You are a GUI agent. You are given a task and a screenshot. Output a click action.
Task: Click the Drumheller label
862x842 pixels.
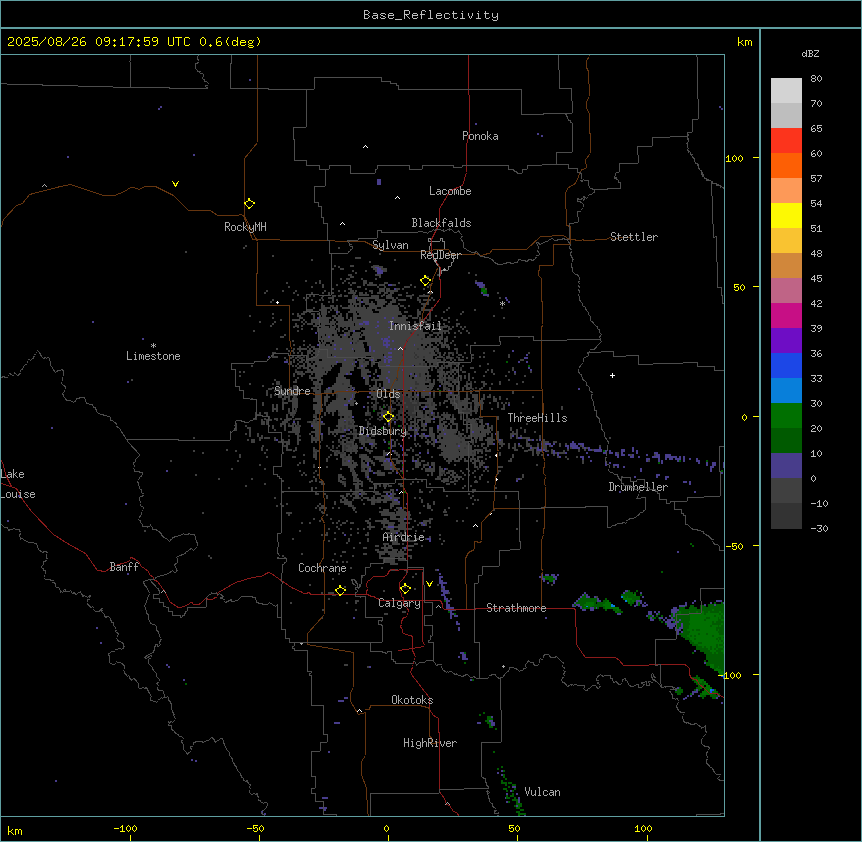coord(638,487)
